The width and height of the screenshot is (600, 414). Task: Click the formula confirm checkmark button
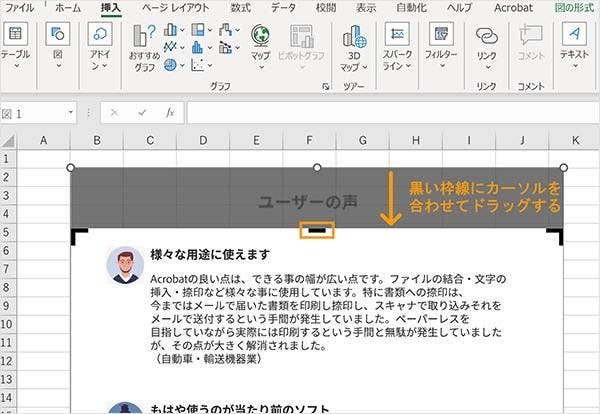142,112
